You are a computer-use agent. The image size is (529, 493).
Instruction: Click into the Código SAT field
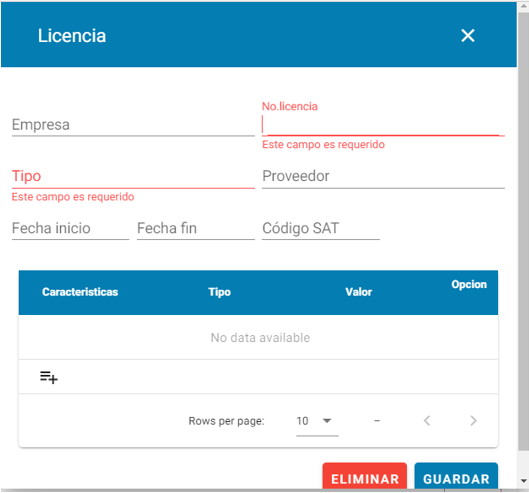321,228
